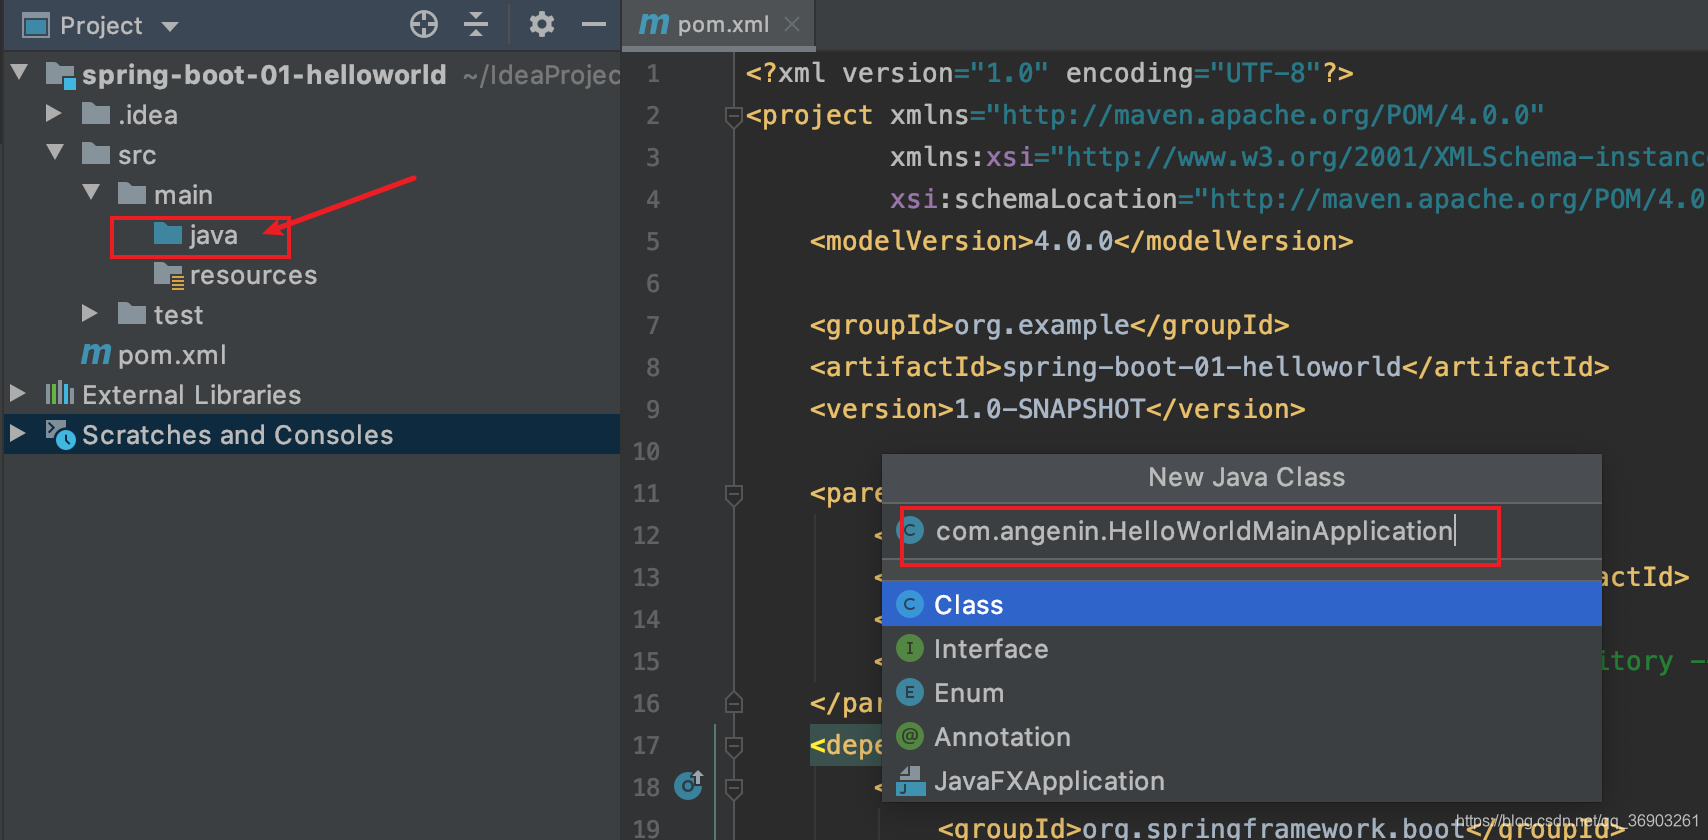
Task: Collapse the src folder
Action: 55,153
